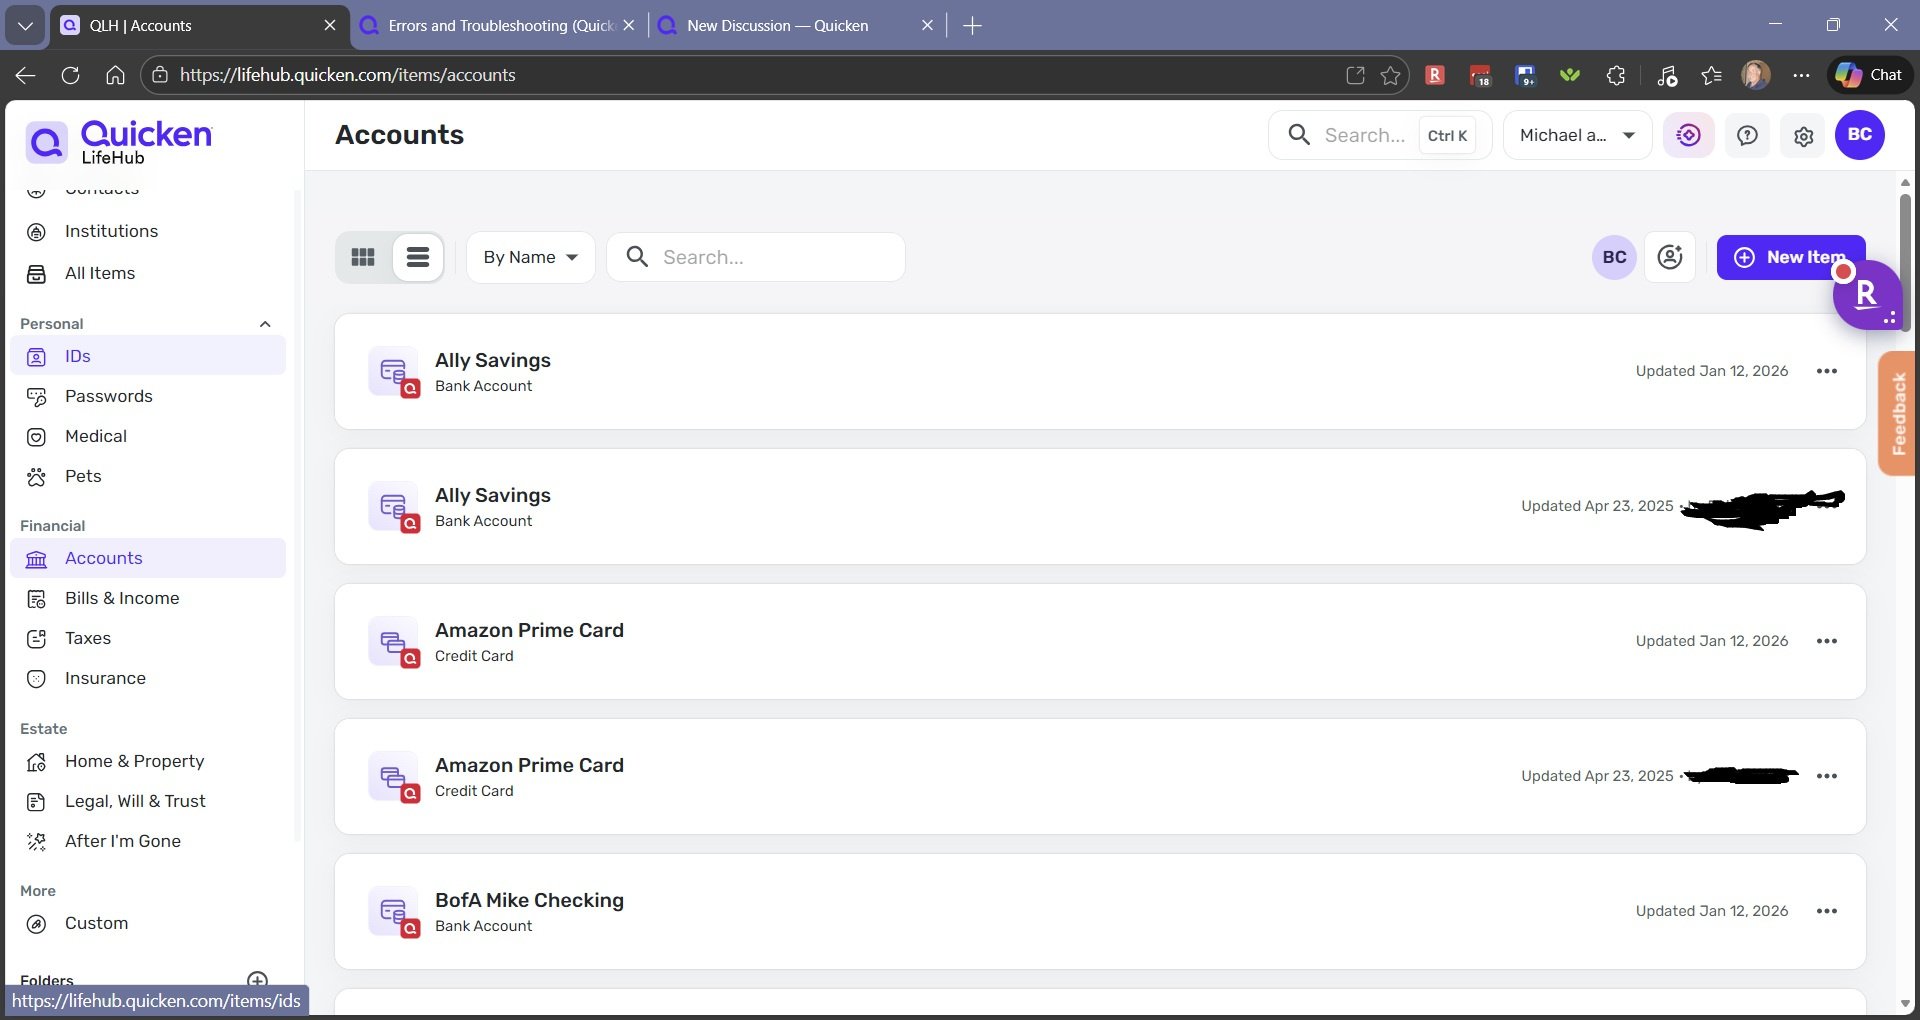
Task: Go to IDs in the sidebar
Action: pos(148,356)
